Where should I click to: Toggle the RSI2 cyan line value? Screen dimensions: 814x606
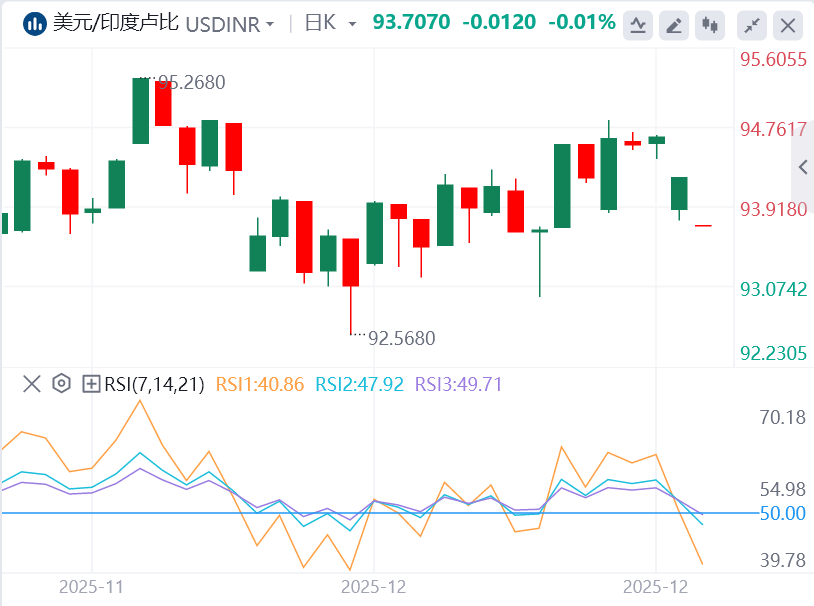click(x=359, y=384)
